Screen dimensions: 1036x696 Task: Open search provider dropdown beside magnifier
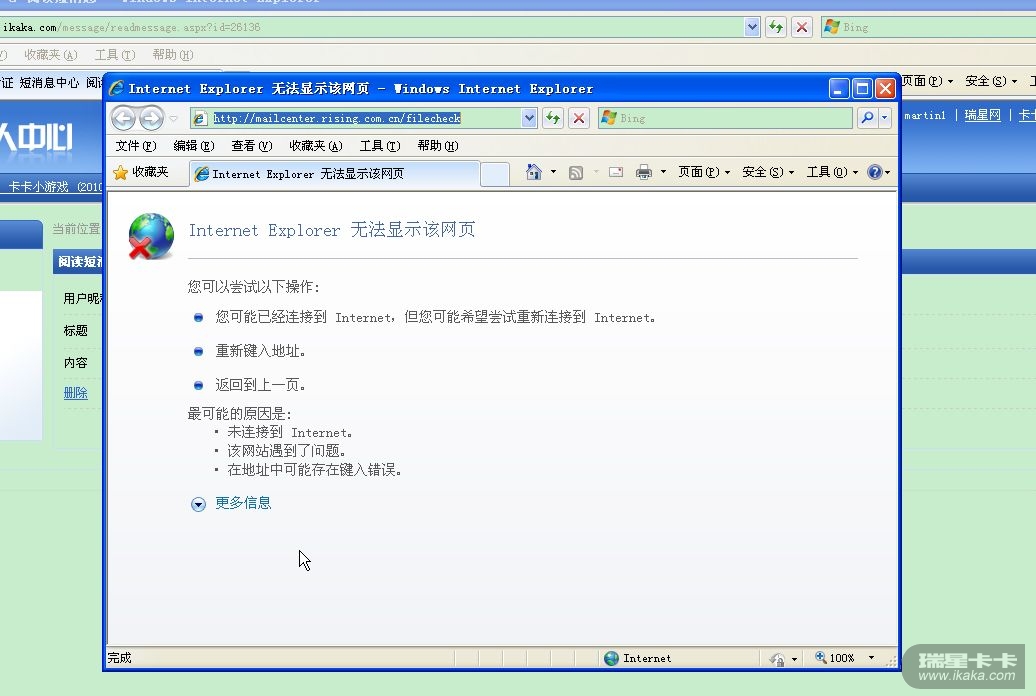pos(885,118)
